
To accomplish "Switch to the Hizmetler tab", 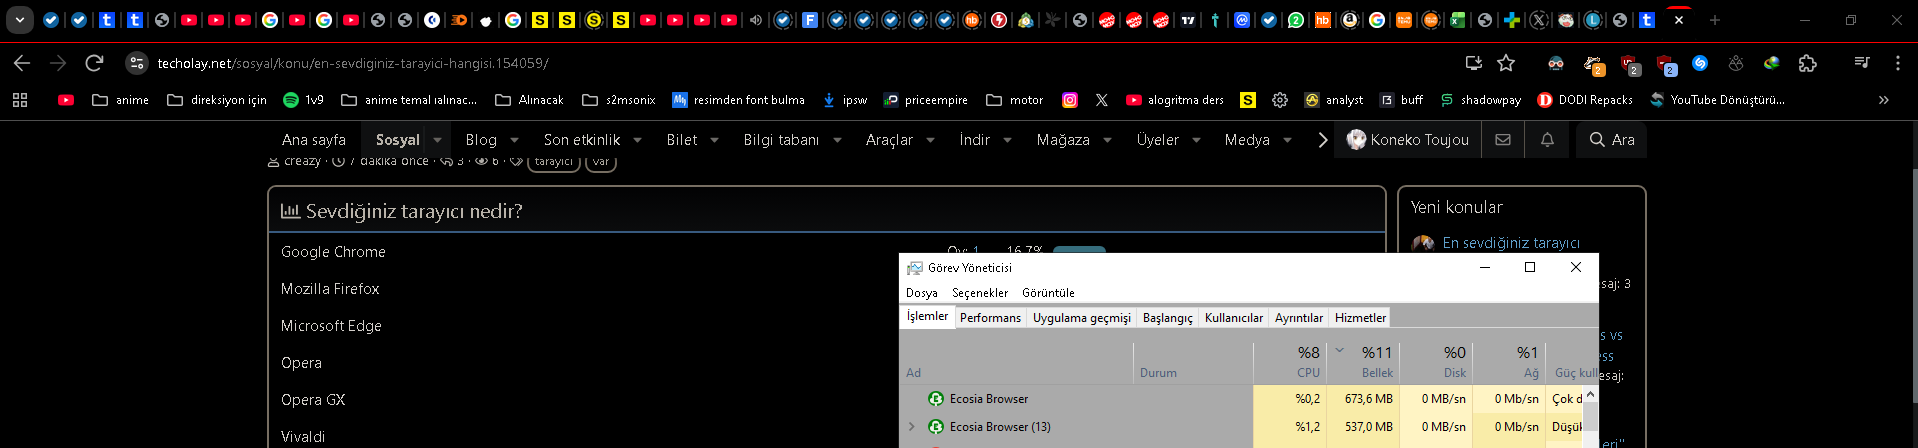I will (1361, 318).
